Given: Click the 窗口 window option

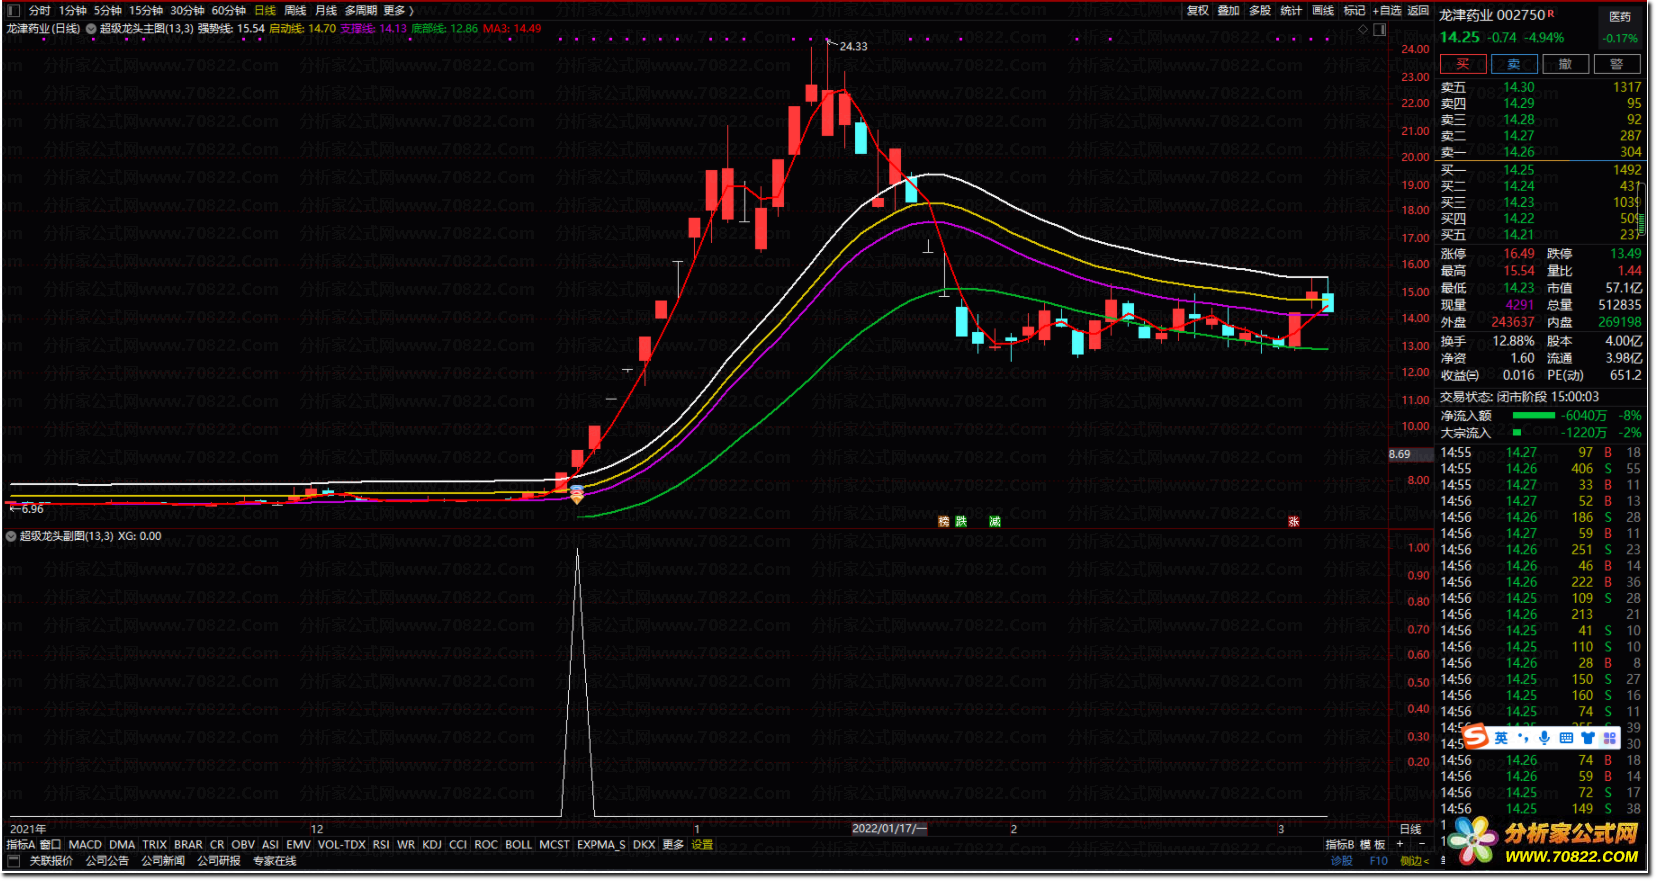Looking at the screenshot, I should tap(50, 845).
